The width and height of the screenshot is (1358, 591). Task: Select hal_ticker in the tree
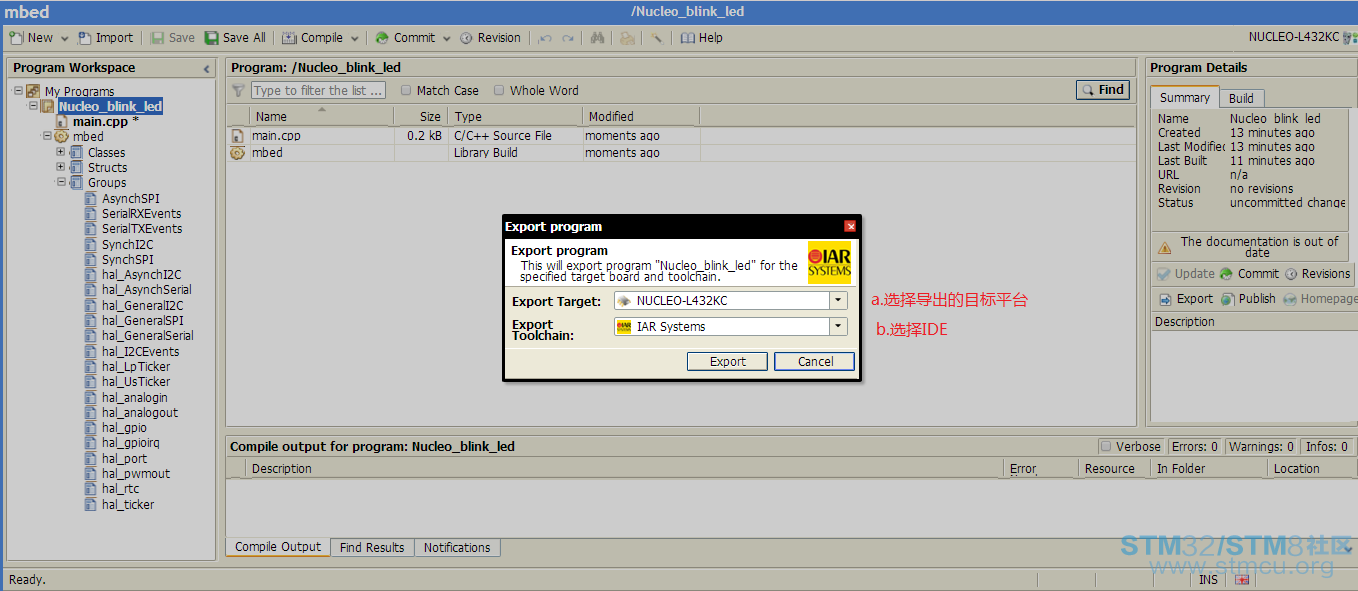coord(127,504)
